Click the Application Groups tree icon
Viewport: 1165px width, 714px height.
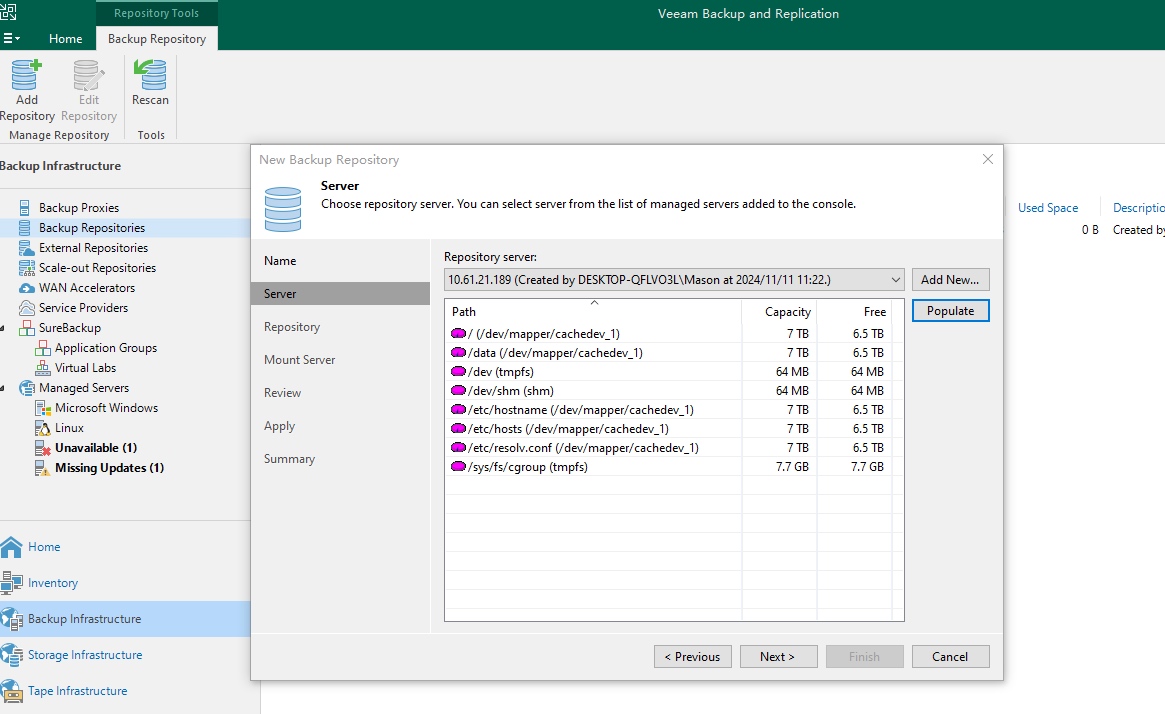tap(43, 348)
